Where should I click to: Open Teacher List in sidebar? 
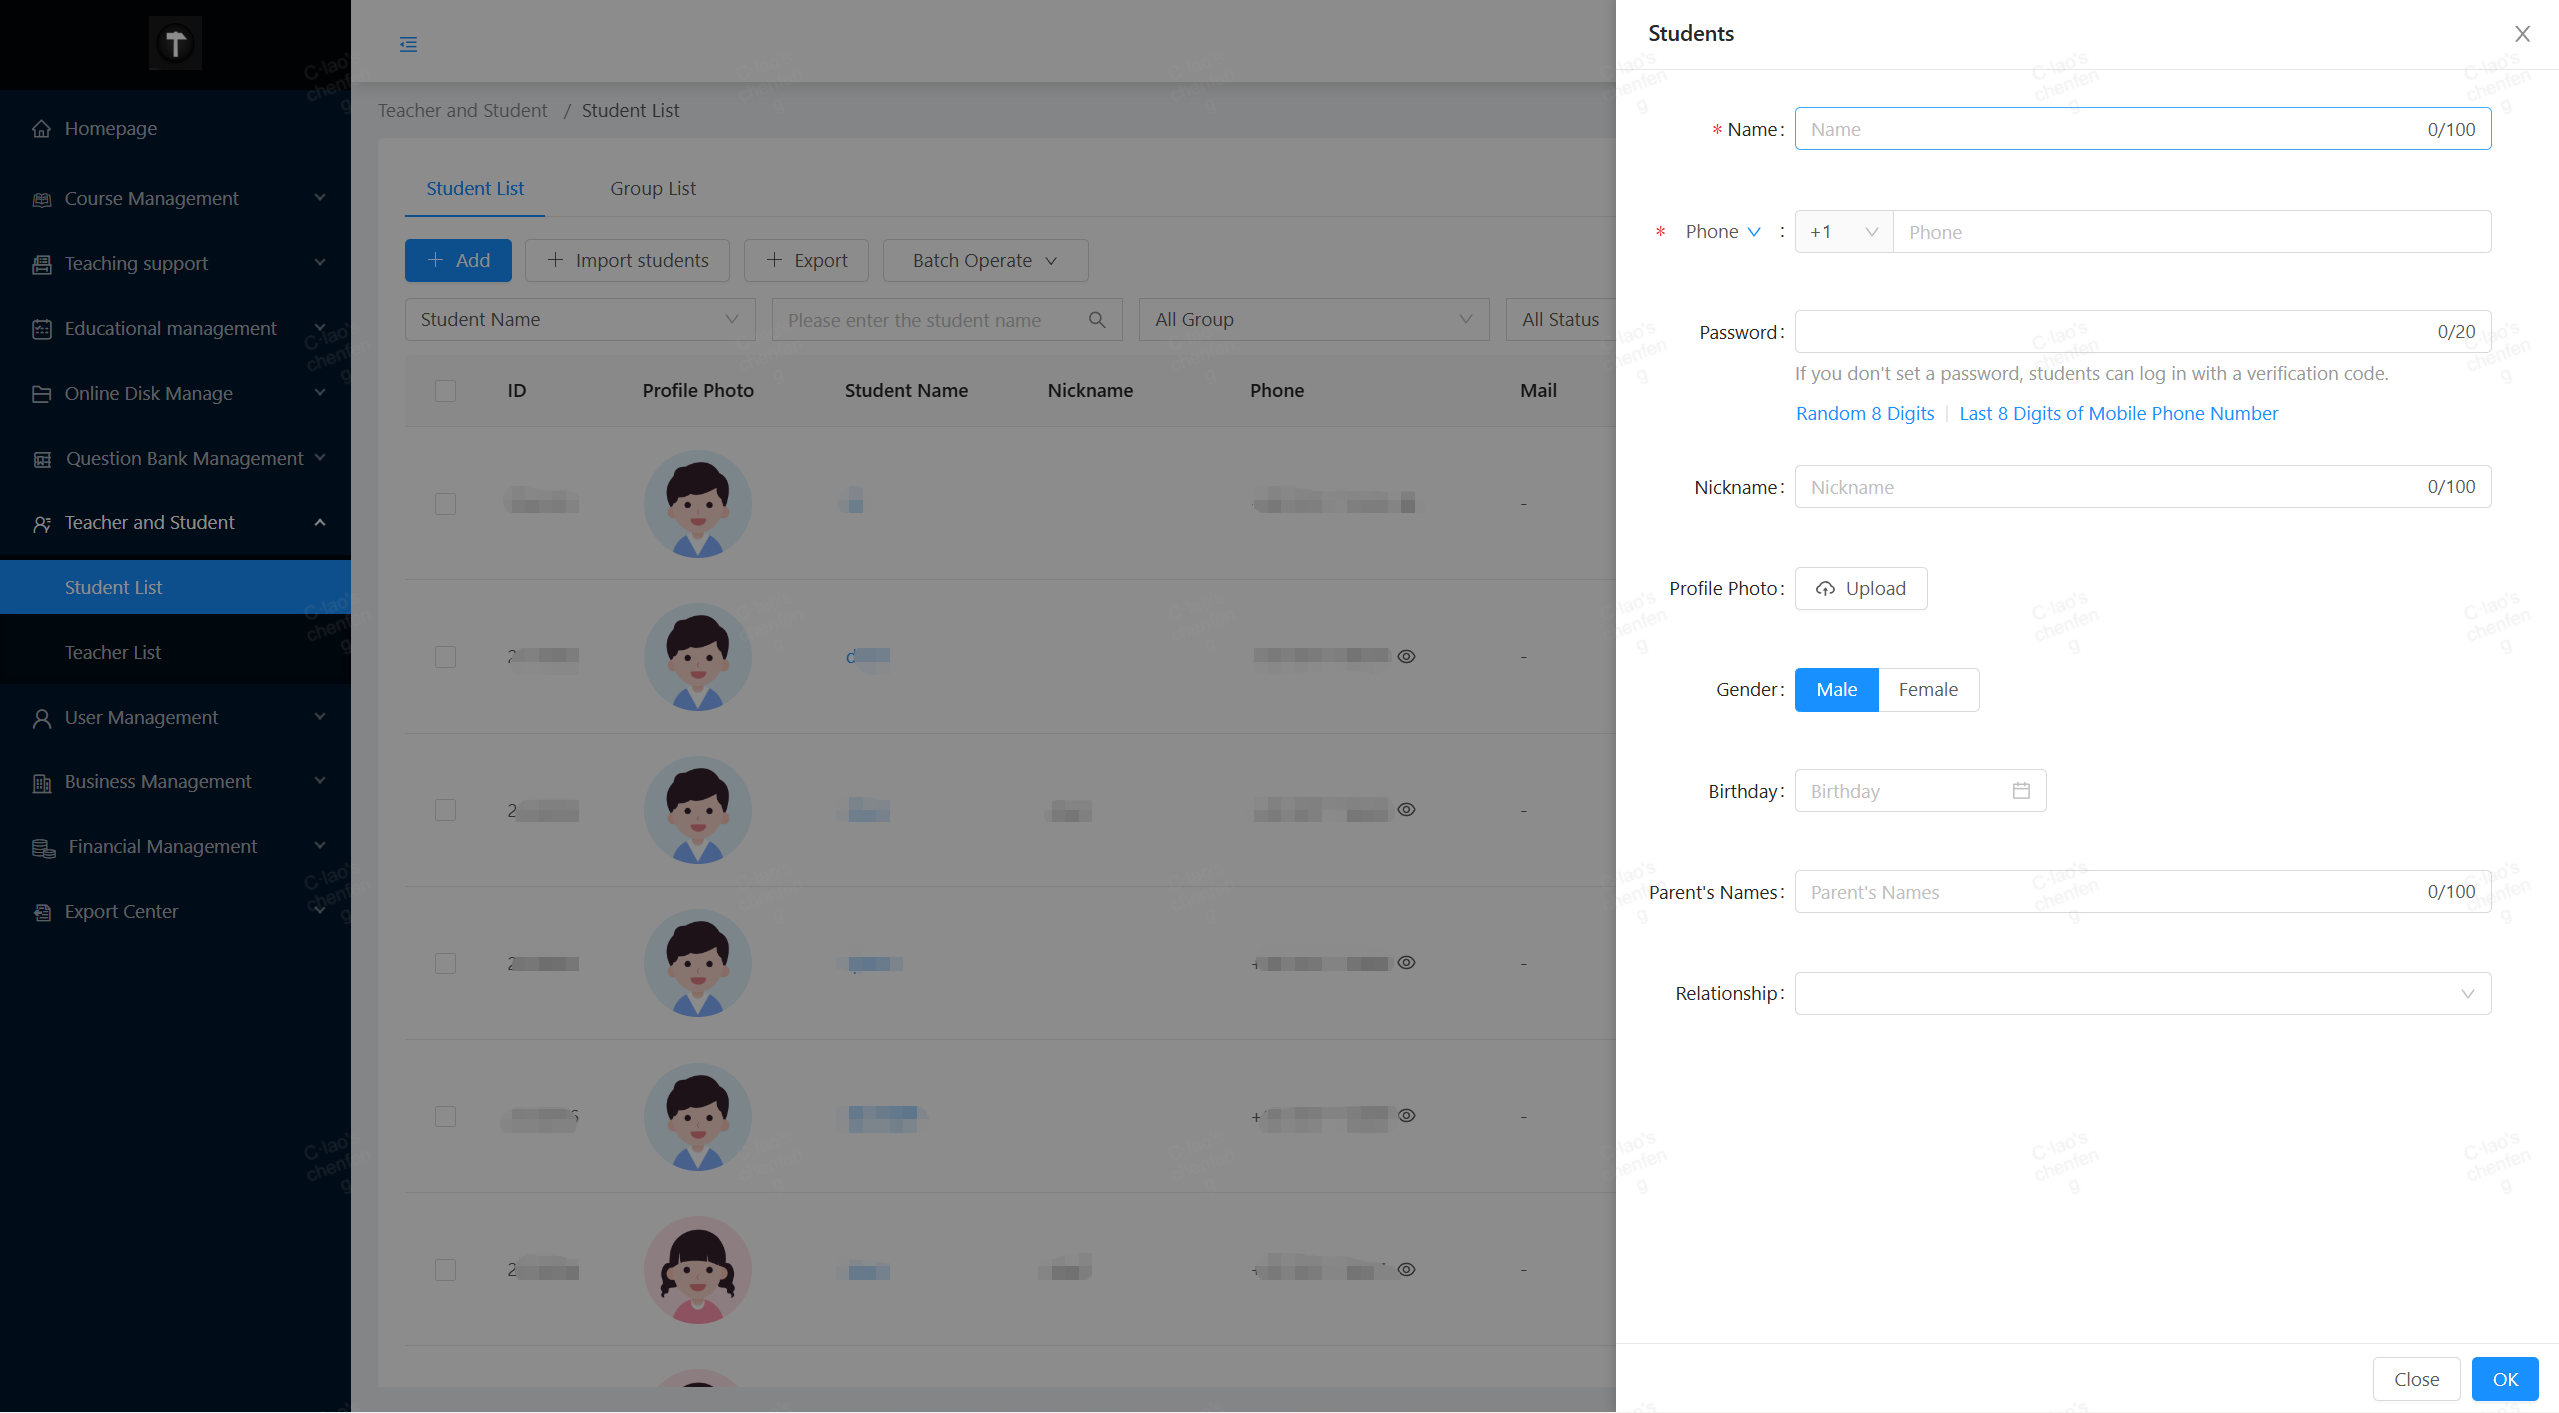(x=113, y=653)
